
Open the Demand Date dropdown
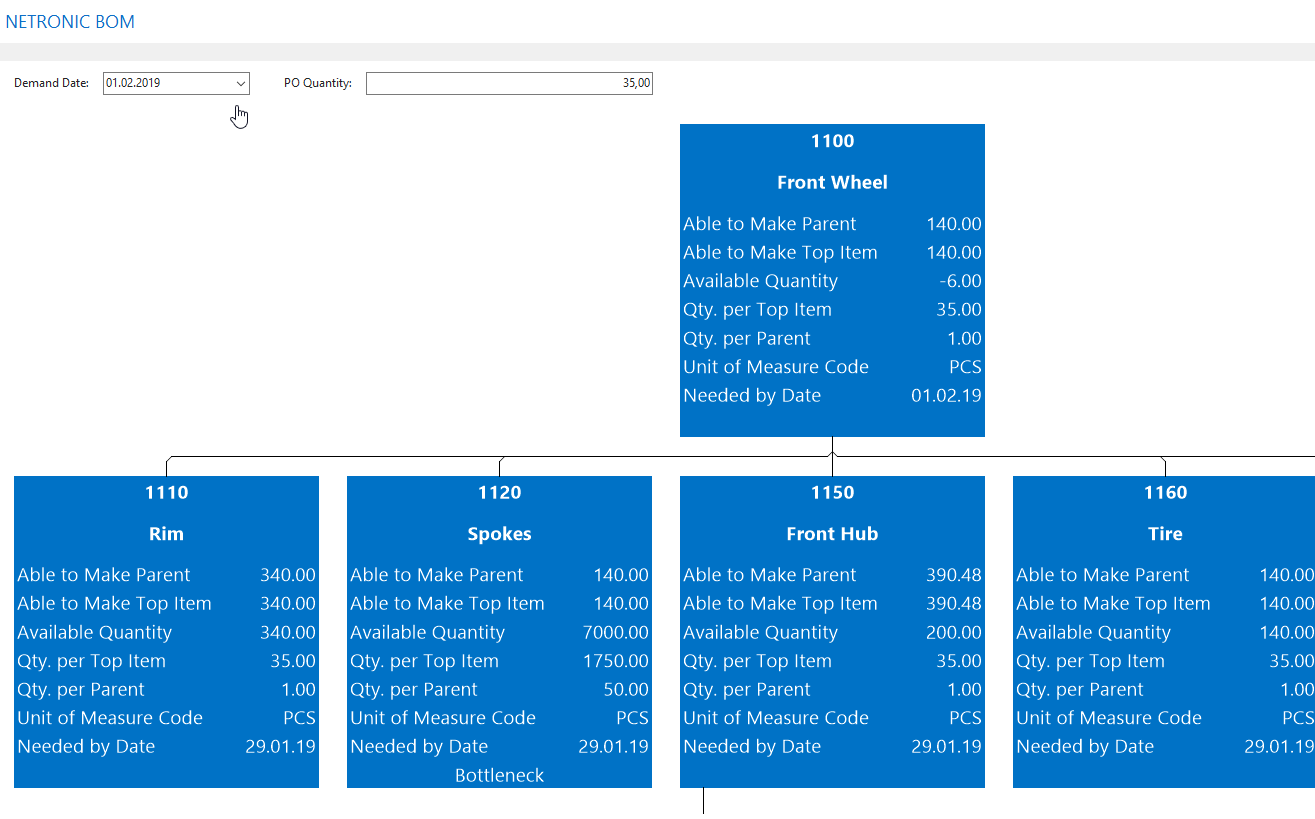240,83
